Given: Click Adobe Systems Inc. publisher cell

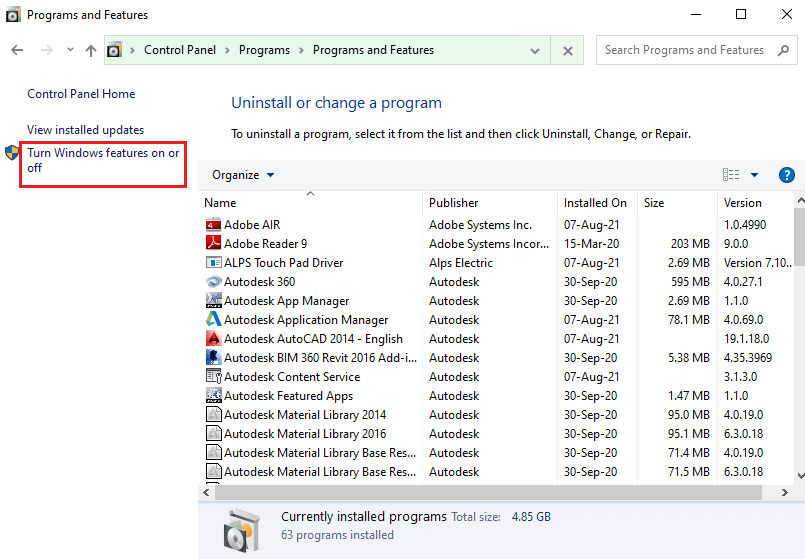Looking at the screenshot, I should [481, 225].
